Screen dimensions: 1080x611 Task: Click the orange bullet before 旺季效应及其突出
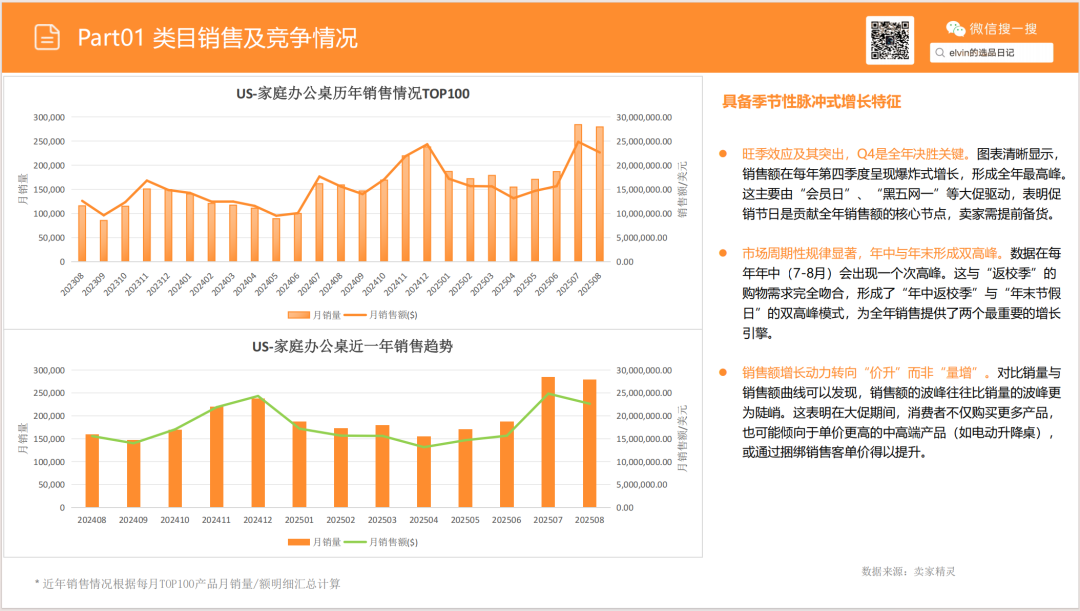(723, 154)
